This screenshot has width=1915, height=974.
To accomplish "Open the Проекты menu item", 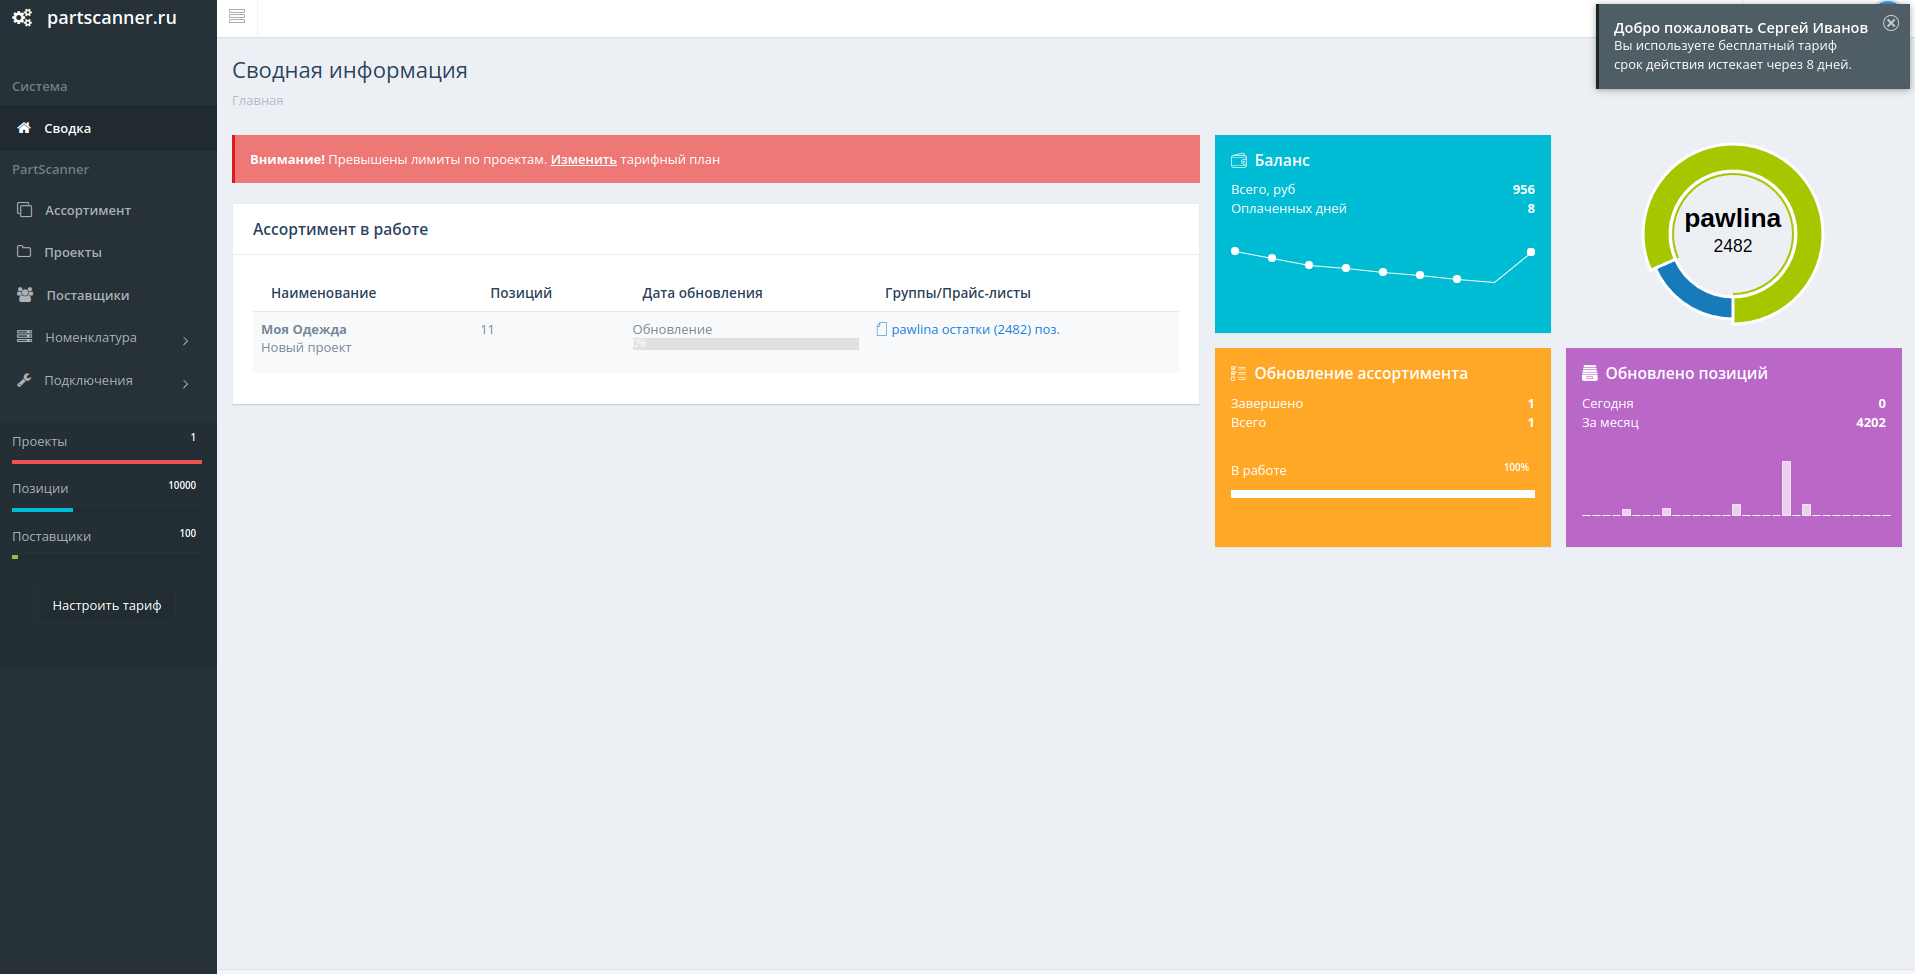I will pyautogui.click(x=73, y=253).
